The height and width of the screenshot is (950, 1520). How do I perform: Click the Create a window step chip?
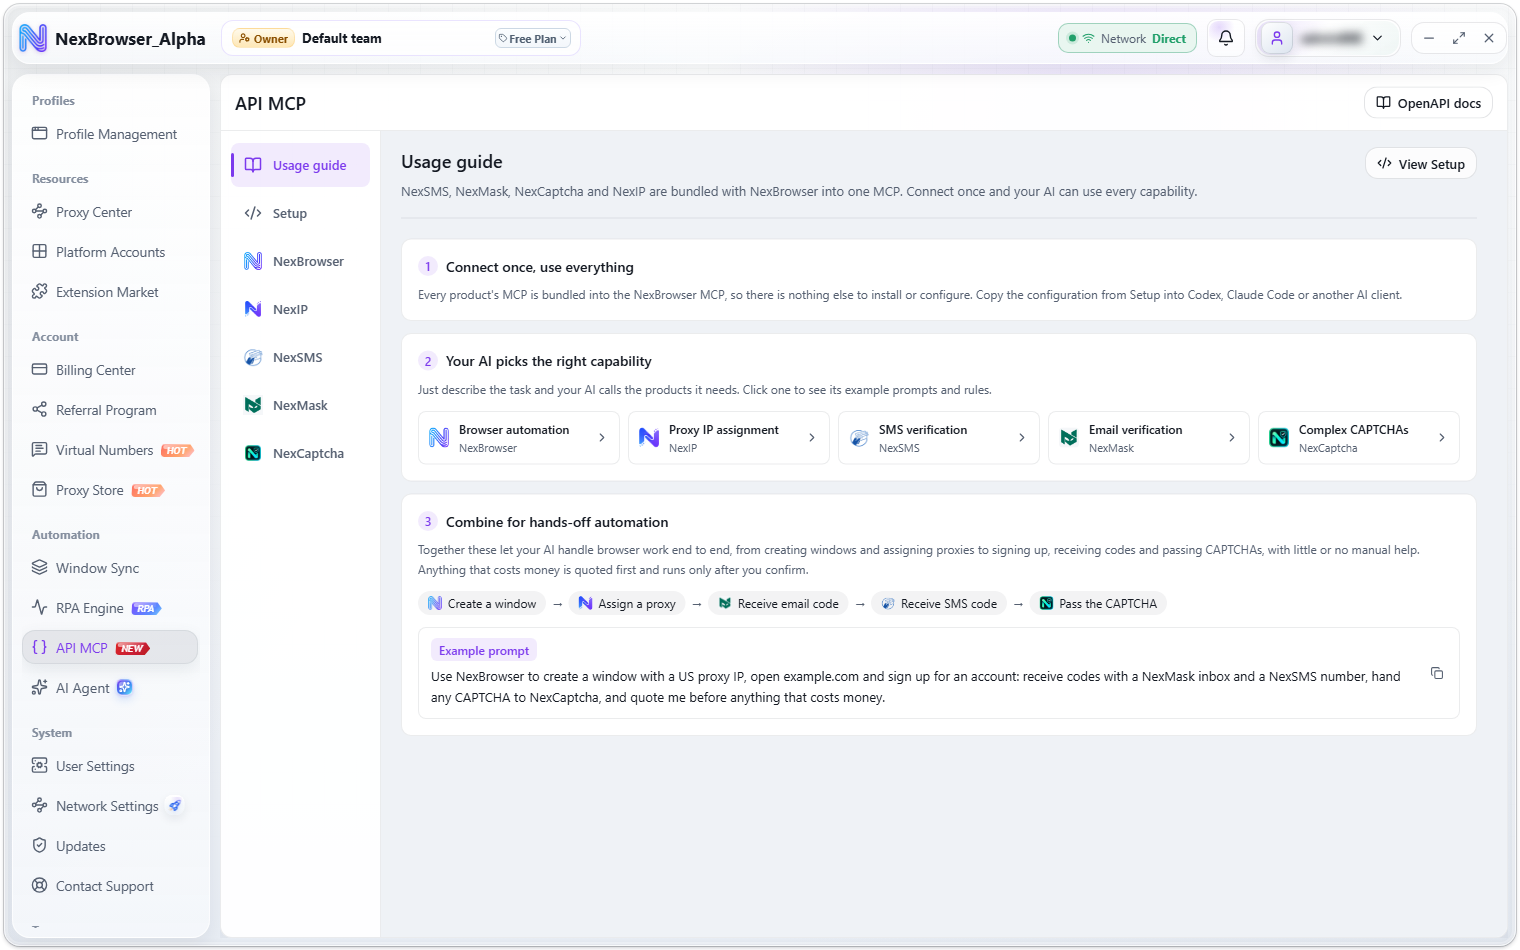[x=482, y=603]
